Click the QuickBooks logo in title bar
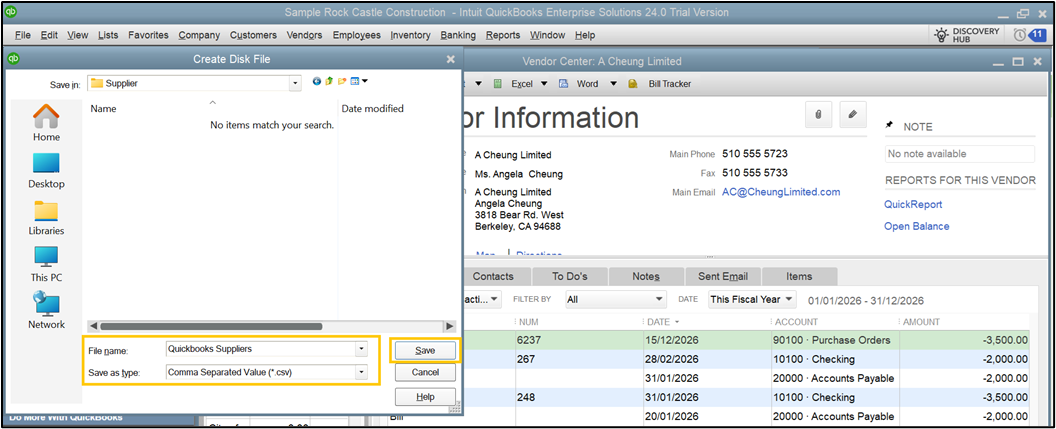The width and height of the screenshot is (1056, 429). (x=11, y=12)
